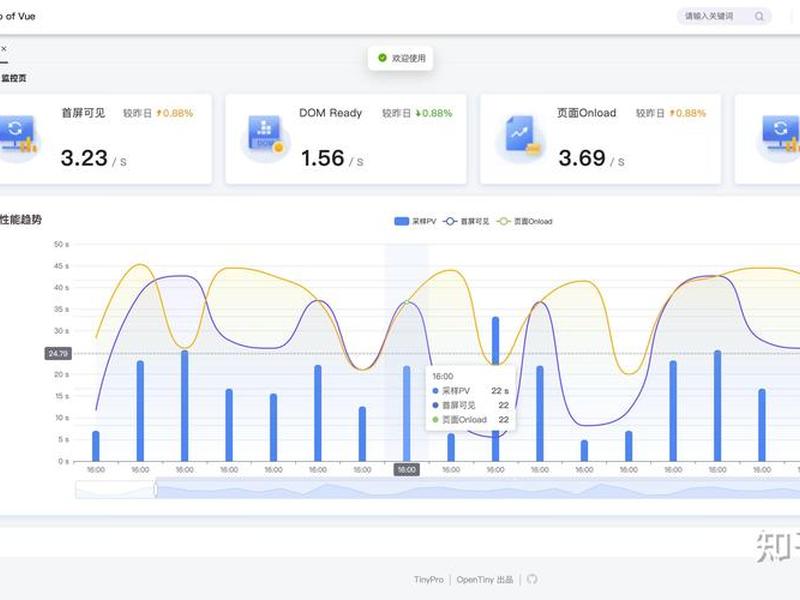Click the 0.88% change in 首屏可见 card
Screen dimensions: 800x600
(x=174, y=113)
